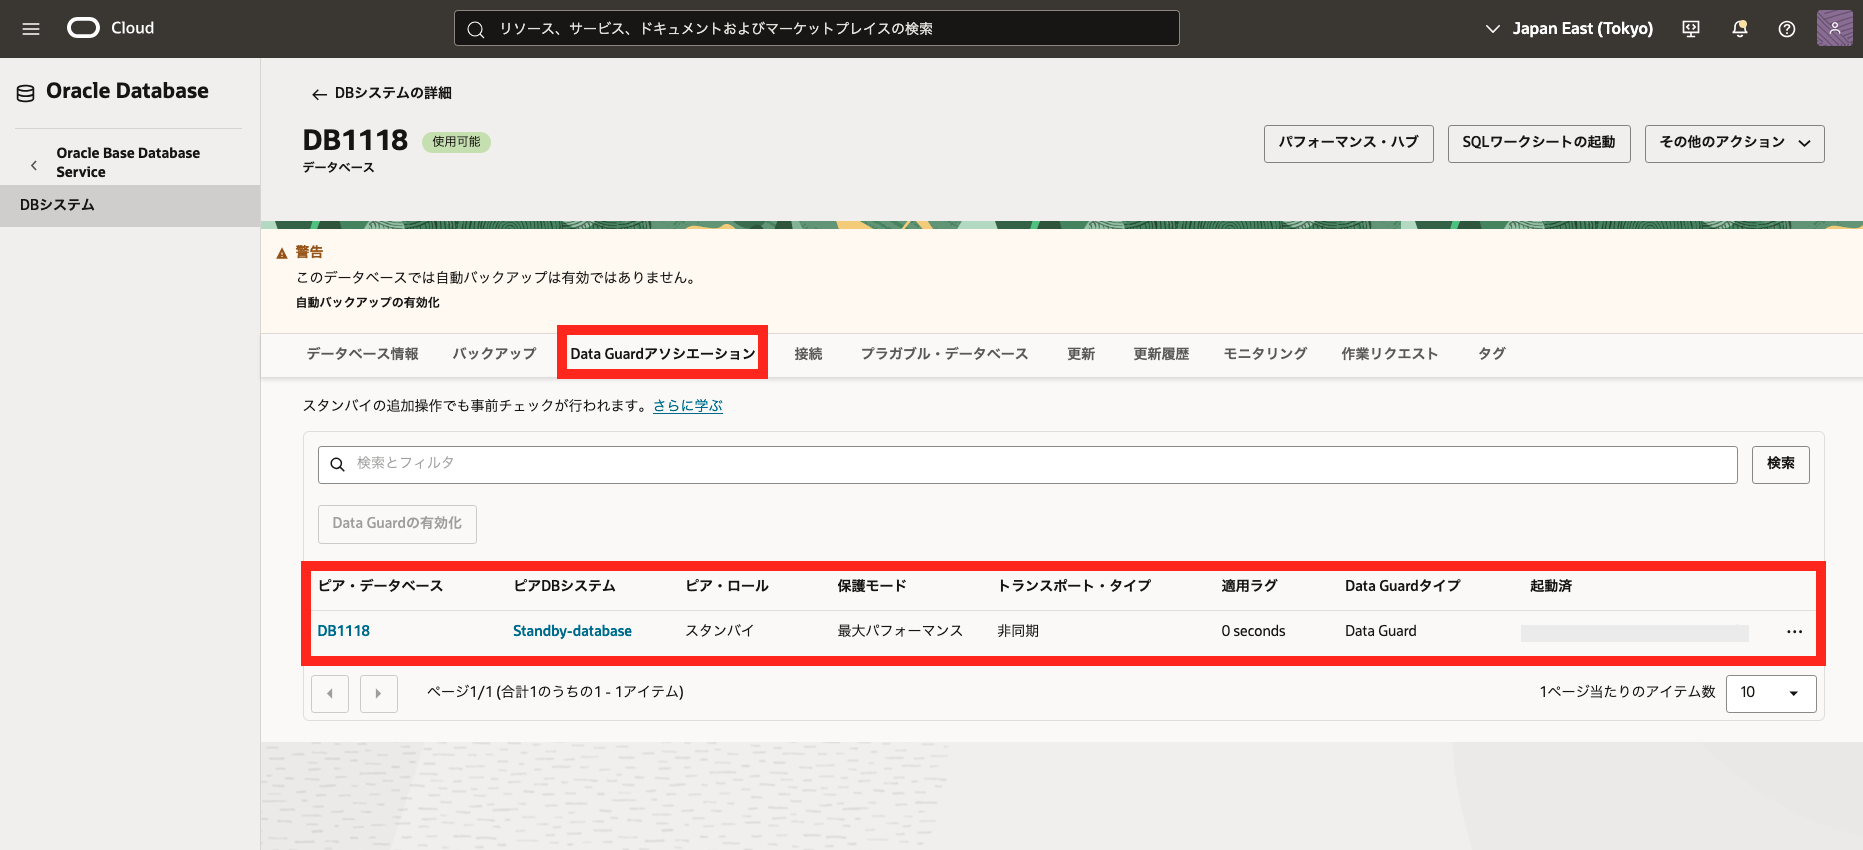Open the user profile avatar
This screenshot has height=850, width=1863.
[1834, 29]
